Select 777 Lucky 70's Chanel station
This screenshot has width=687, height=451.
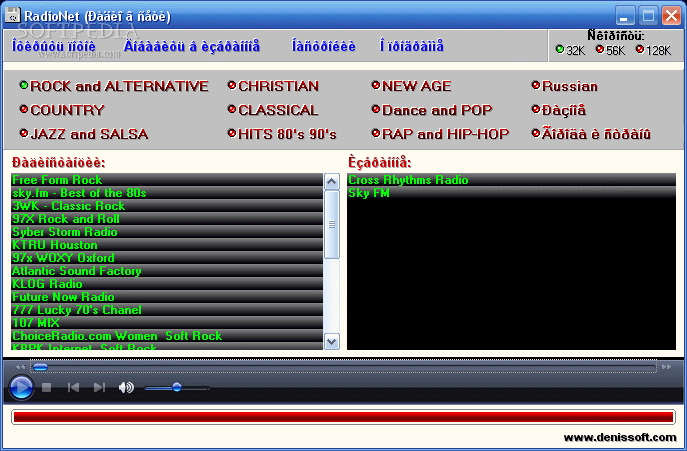[x=167, y=310]
